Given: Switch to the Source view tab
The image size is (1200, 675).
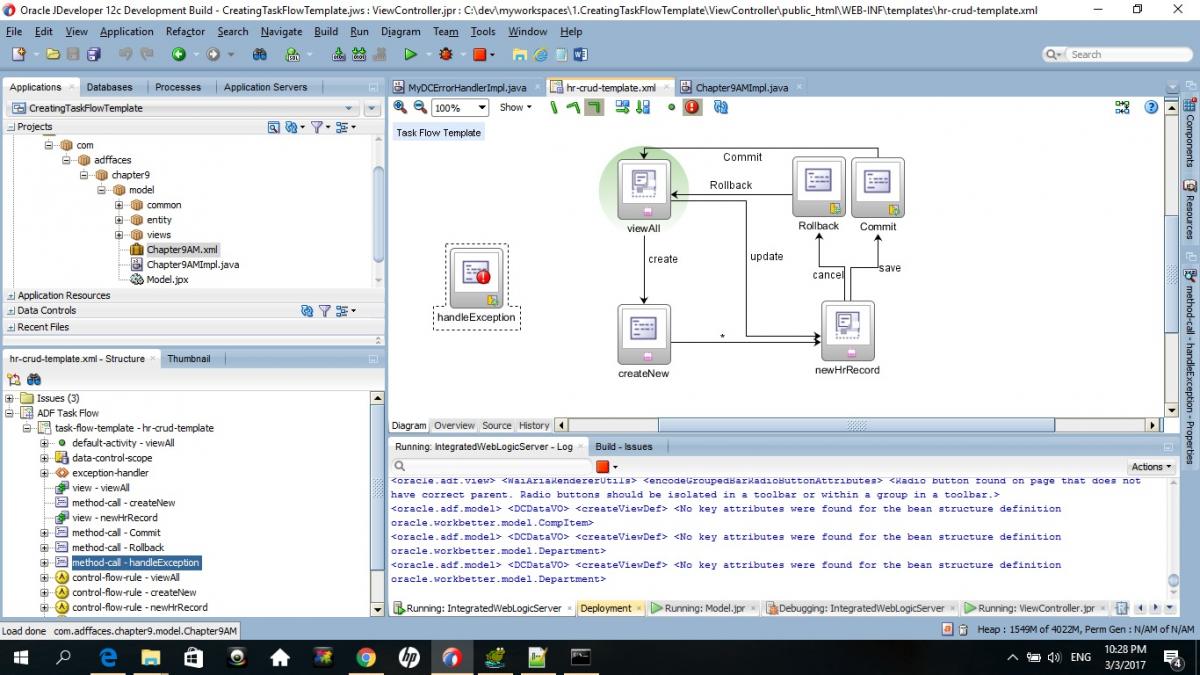Looking at the screenshot, I should (x=496, y=425).
